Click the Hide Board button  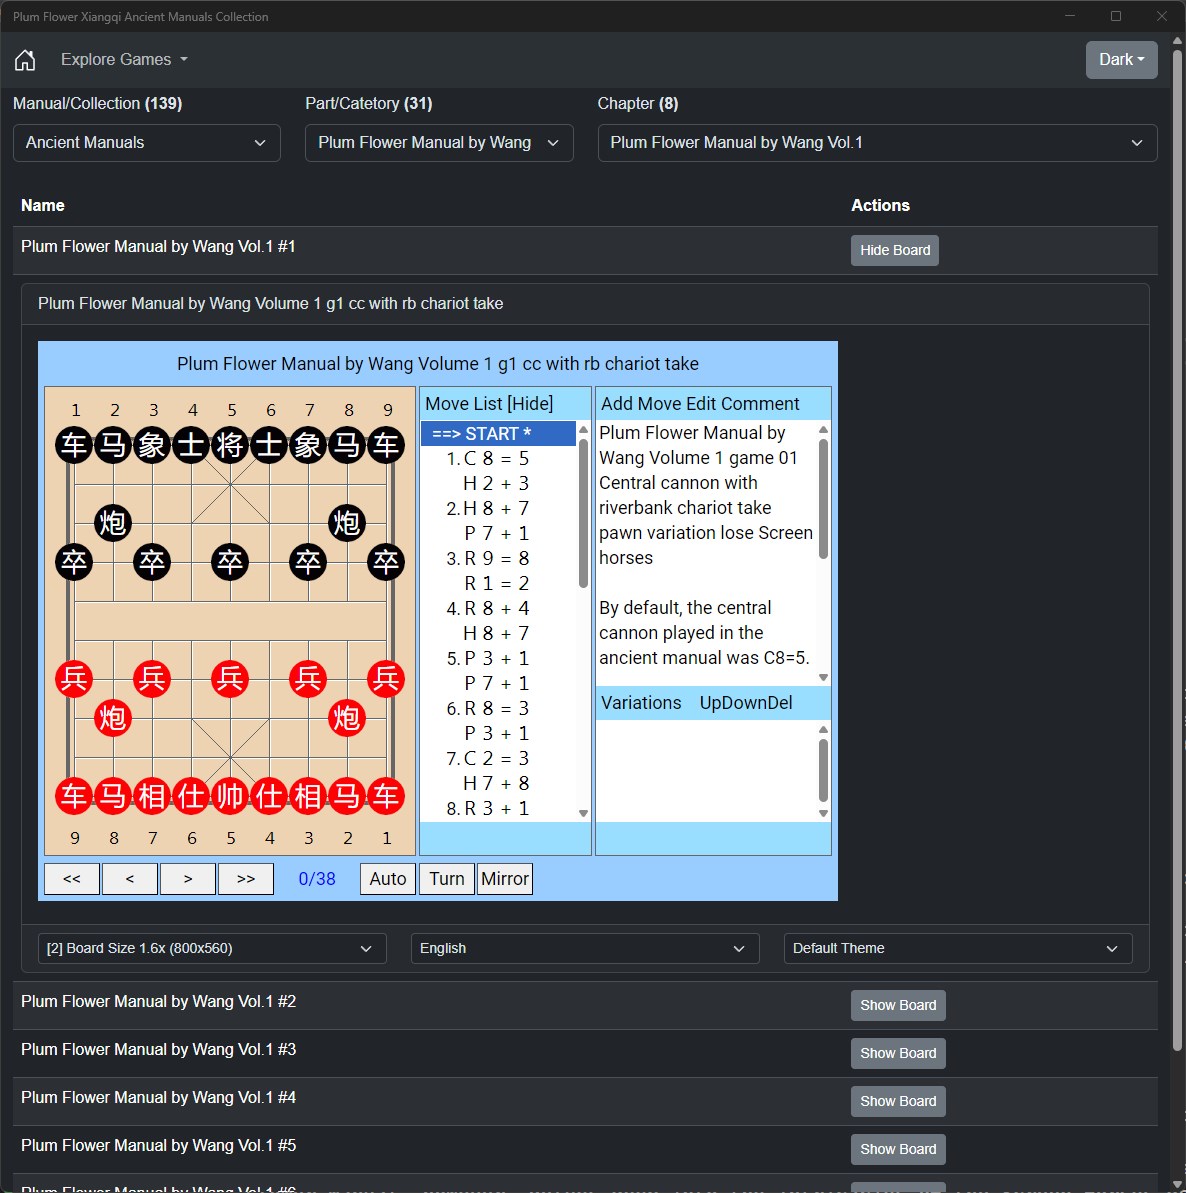895,250
